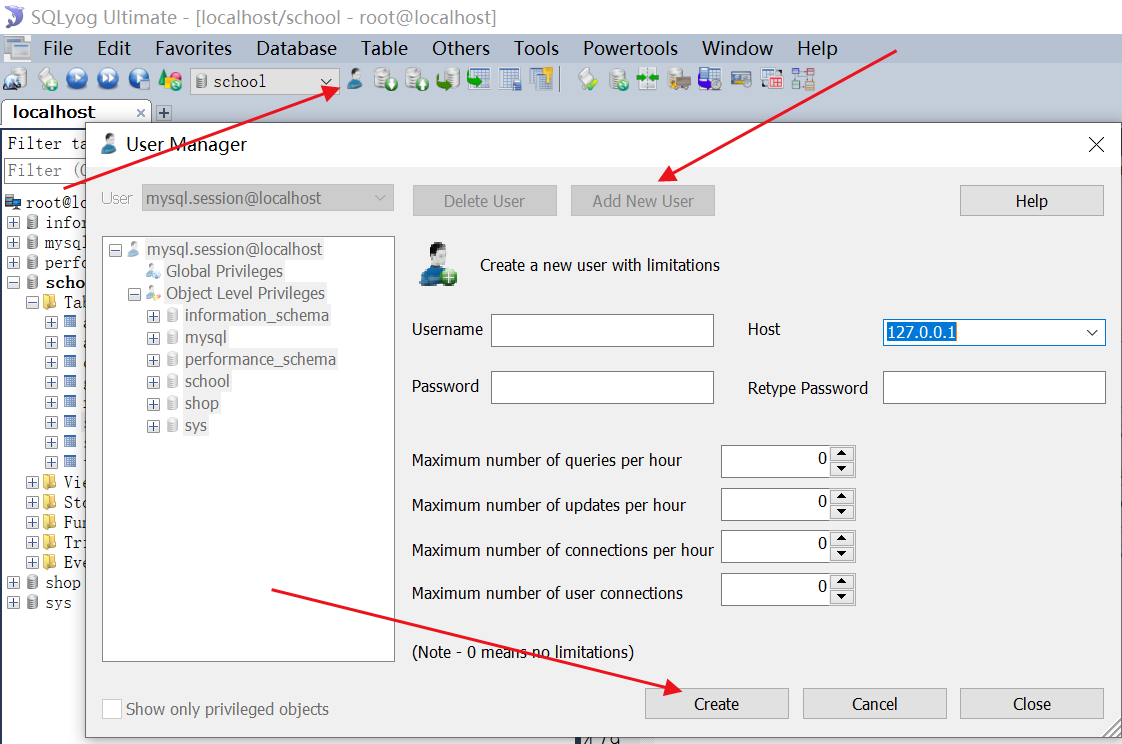1122x744 pixels.
Task: Expand shop in User Manager privileges tree
Action: [x=153, y=405]
